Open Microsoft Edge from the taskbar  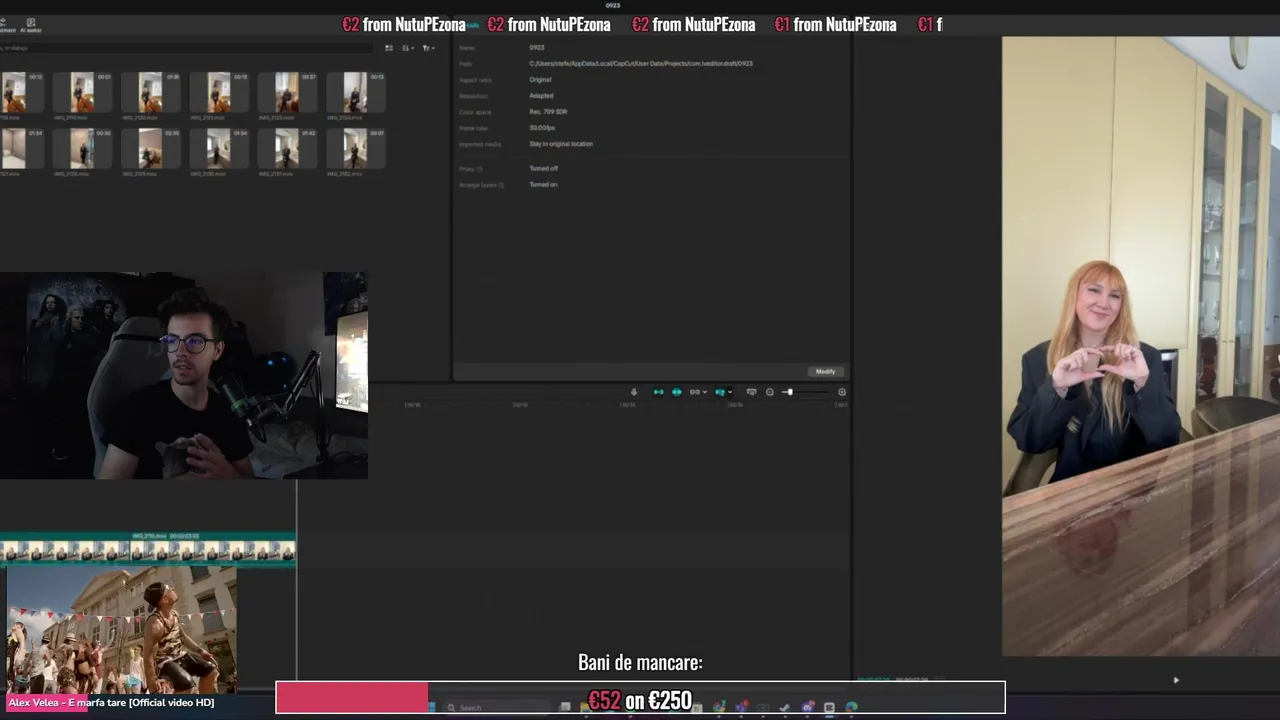tap(851, 707)
